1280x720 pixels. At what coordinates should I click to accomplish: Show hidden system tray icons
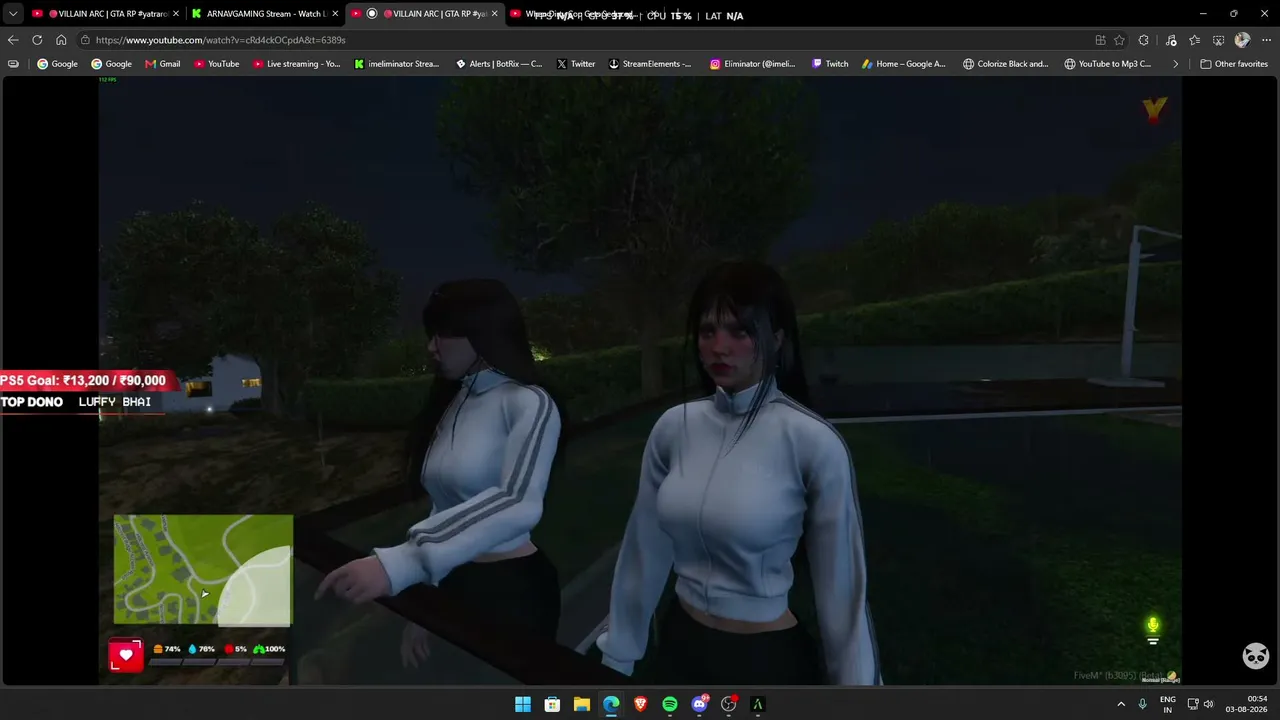(1120, 704)
